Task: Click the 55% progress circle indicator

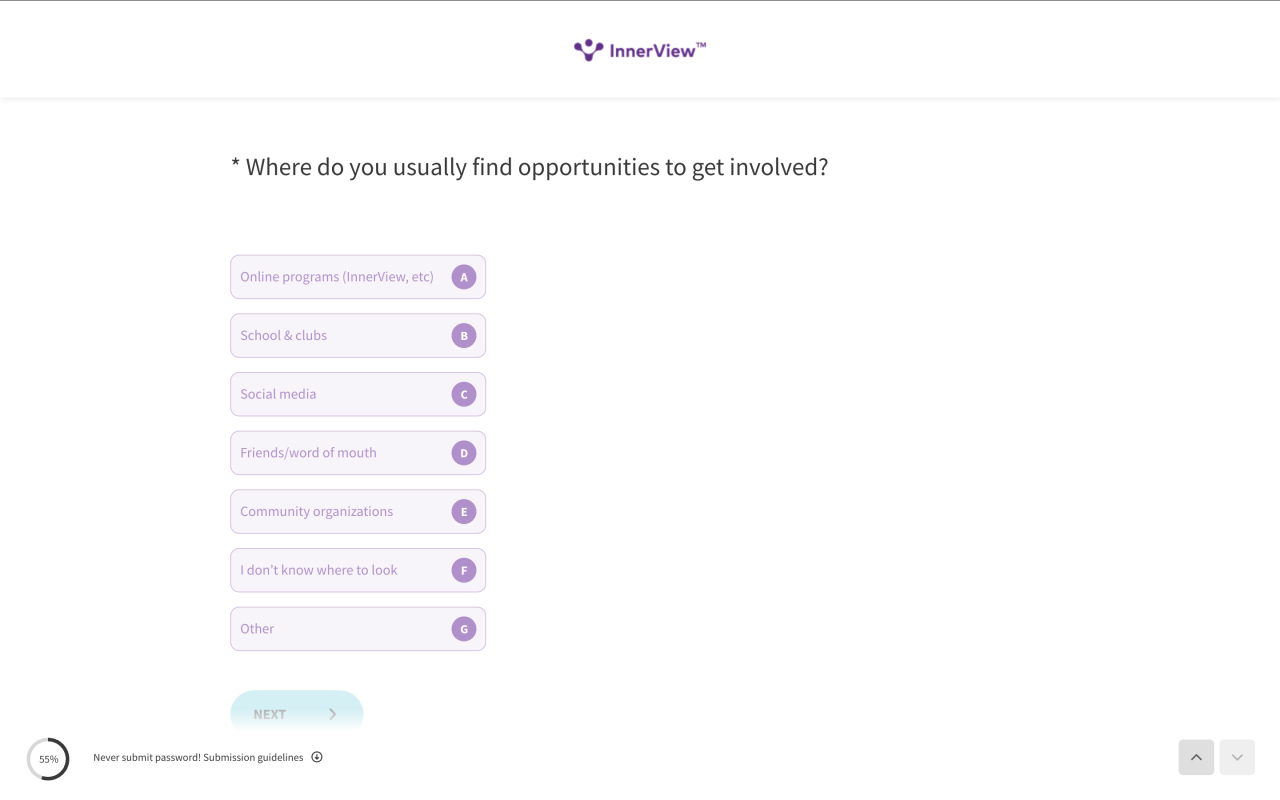Action: [48, 759]
